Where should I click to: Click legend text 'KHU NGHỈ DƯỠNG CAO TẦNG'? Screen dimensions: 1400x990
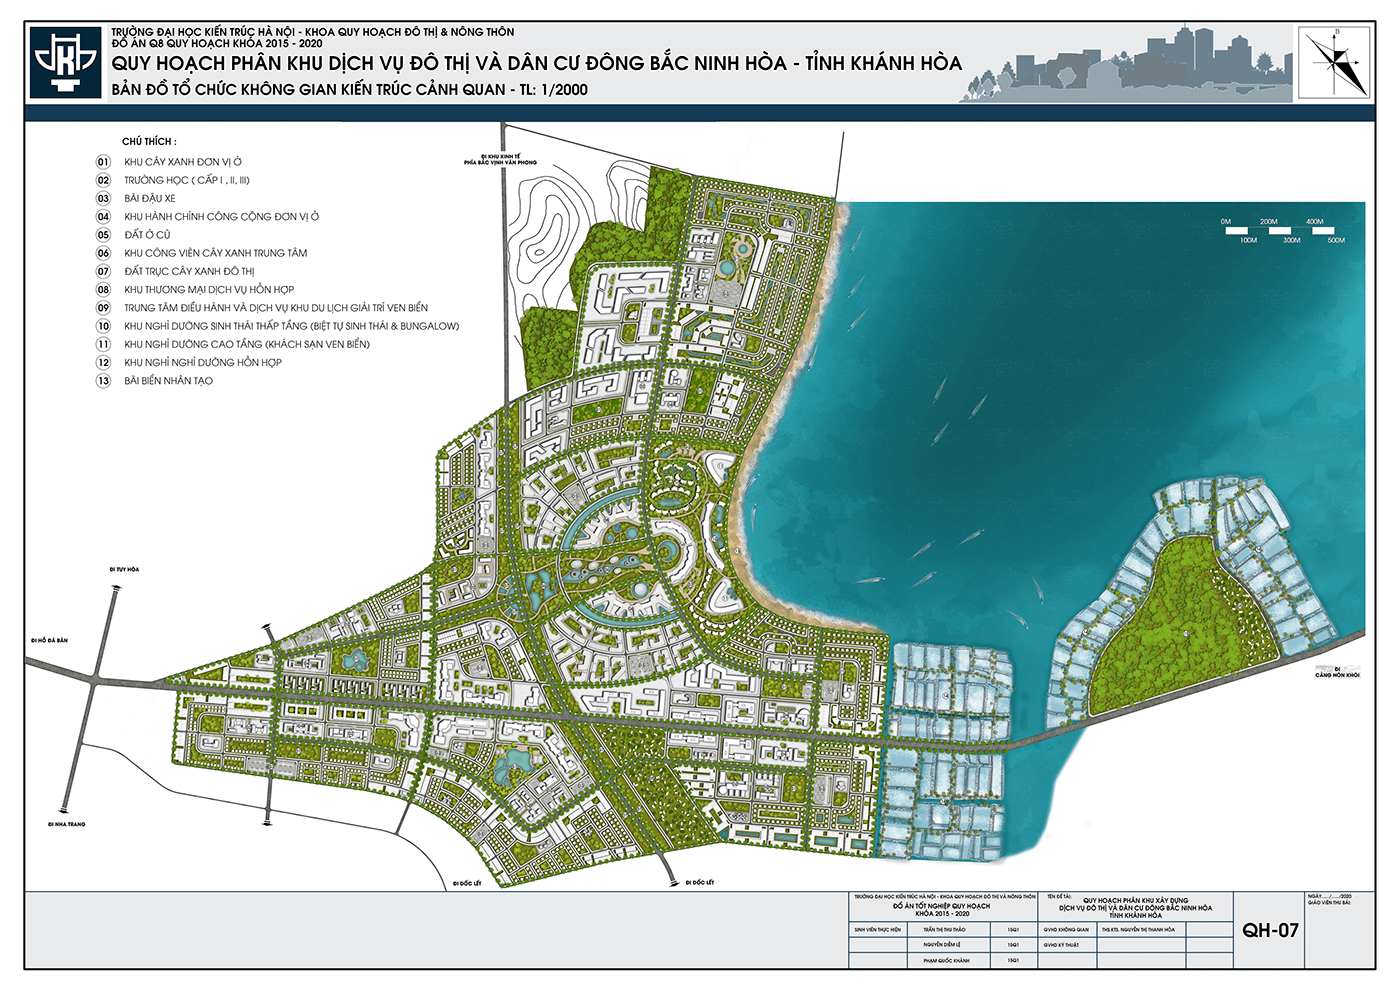point(247,344)
